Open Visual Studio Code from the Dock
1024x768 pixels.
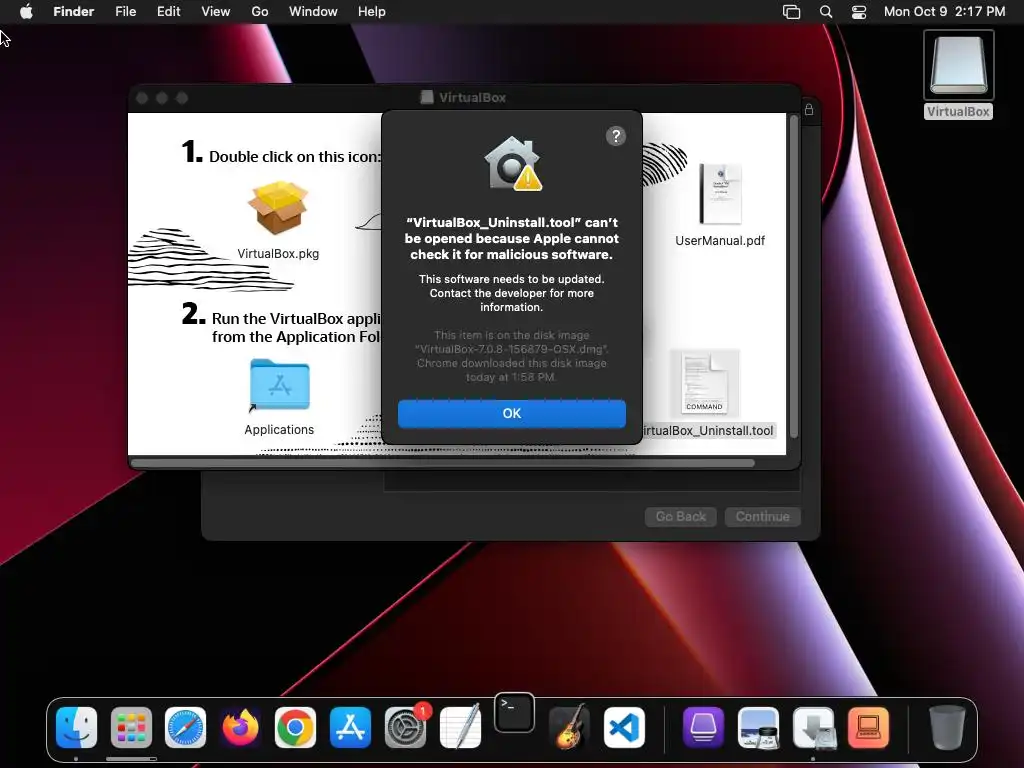[x=624, y=727]
